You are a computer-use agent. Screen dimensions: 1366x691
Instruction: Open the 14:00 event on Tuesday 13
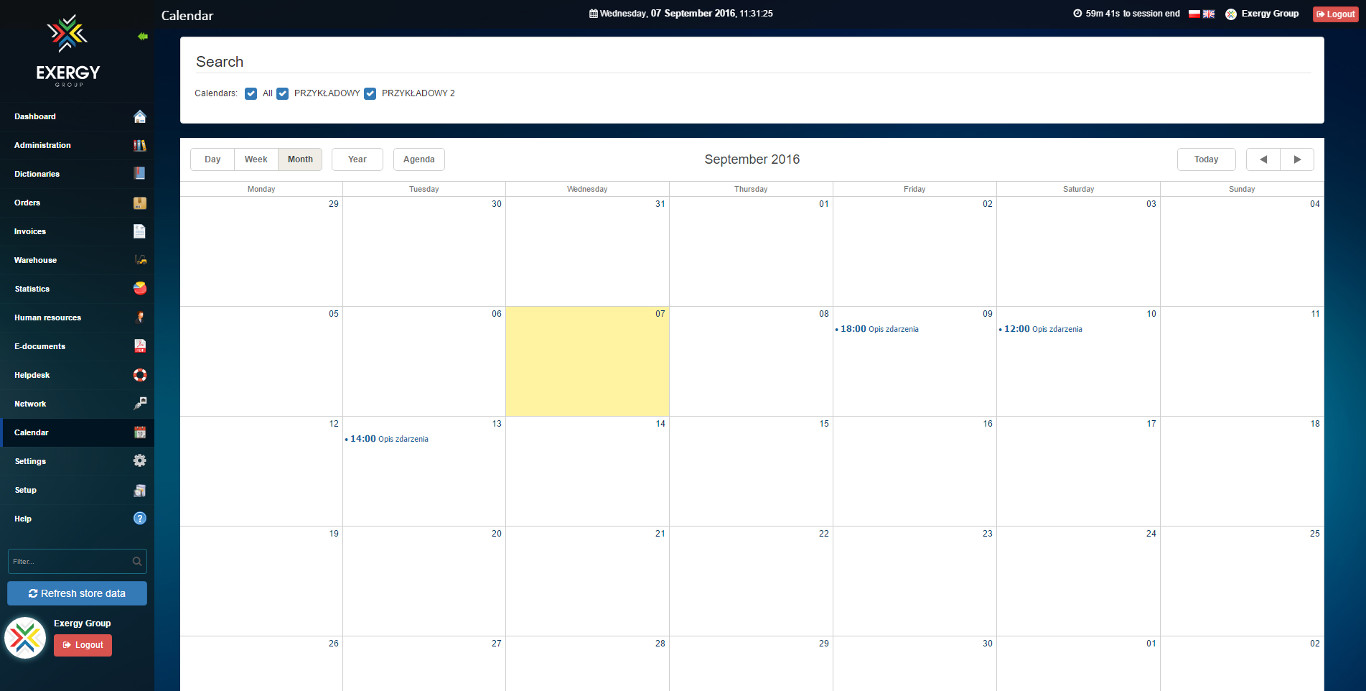coord(388,439)
